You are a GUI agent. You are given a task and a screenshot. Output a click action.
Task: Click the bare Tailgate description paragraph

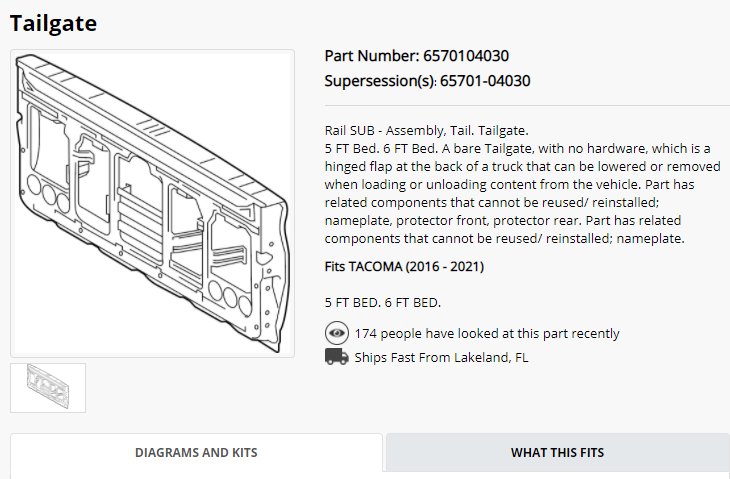(x=522, y=193)
